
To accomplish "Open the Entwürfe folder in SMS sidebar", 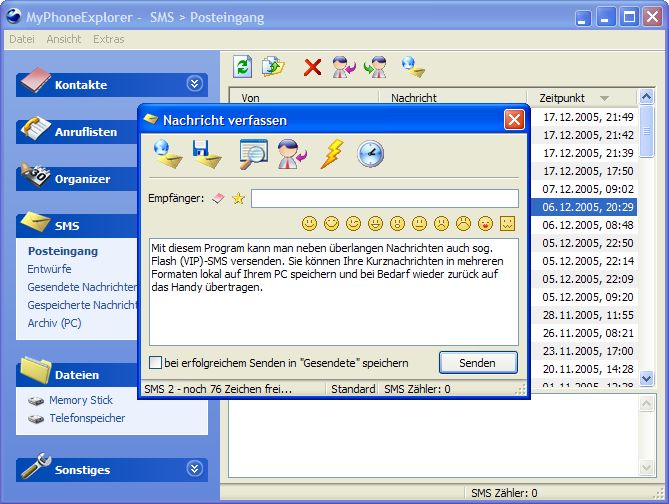I will pos(50,269).
